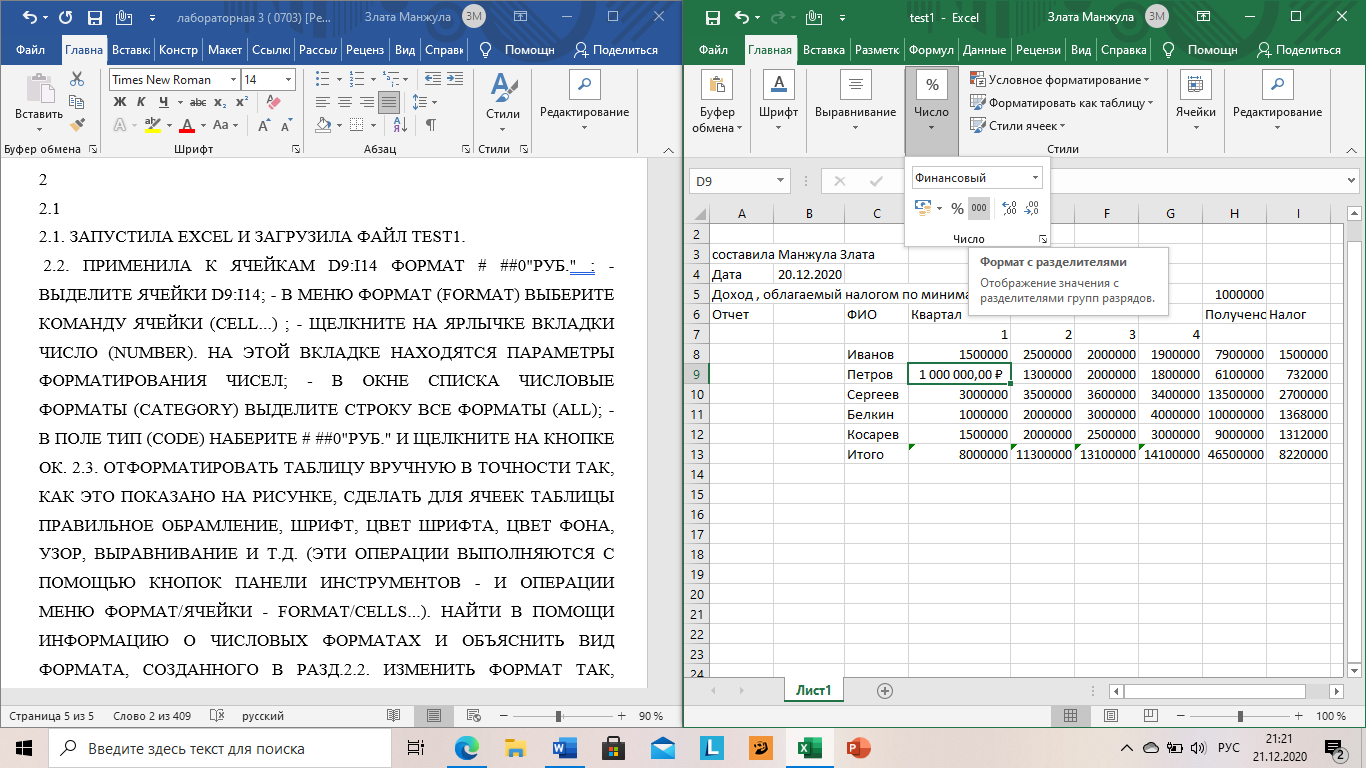Switch to Вид tab in Word
This screenshot has width=1366, height=768.
pos(405,50)
